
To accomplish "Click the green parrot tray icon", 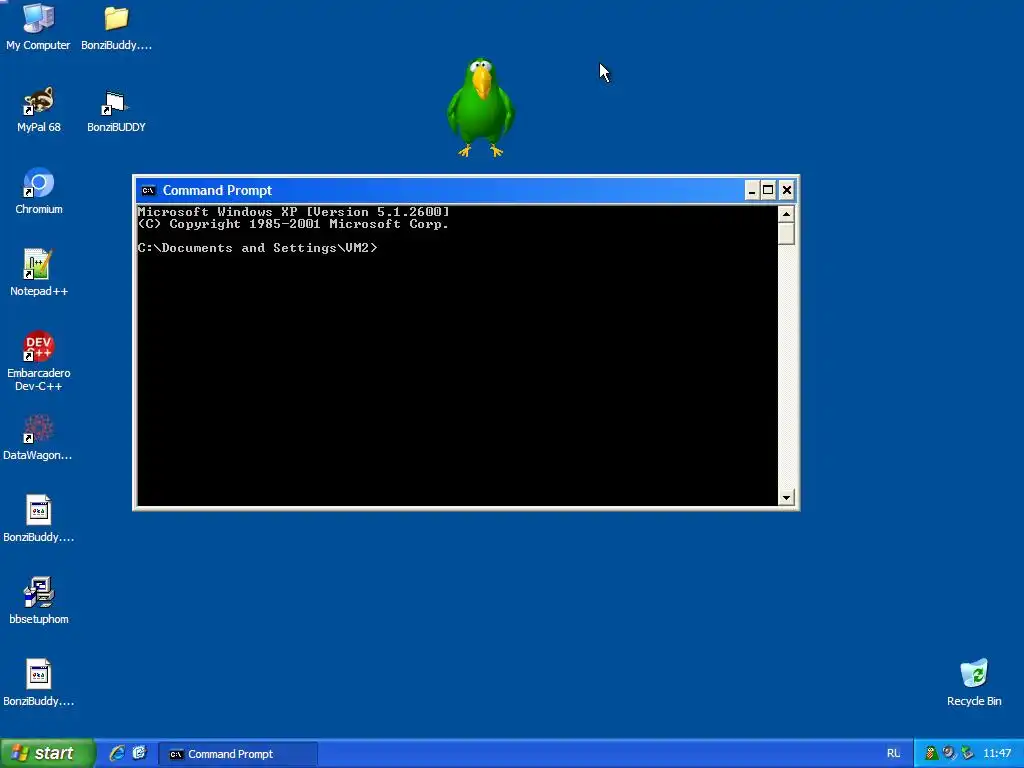I will (931, 753).
